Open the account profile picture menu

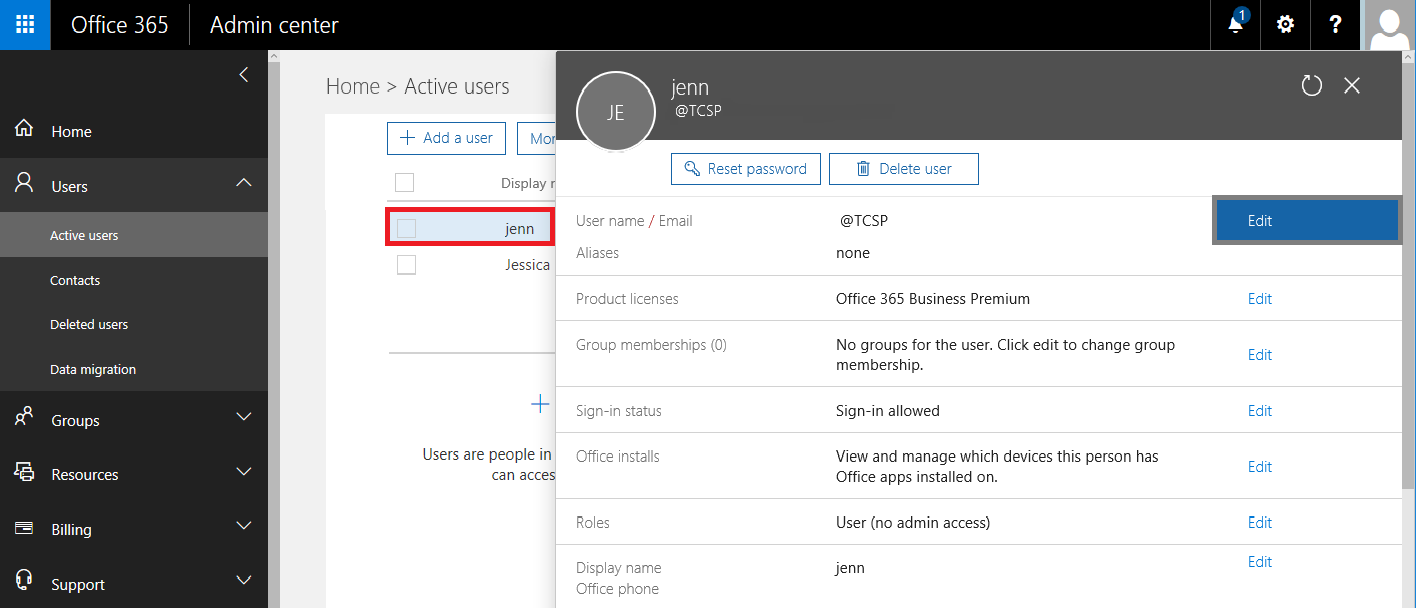click(x=1390, y=25)
